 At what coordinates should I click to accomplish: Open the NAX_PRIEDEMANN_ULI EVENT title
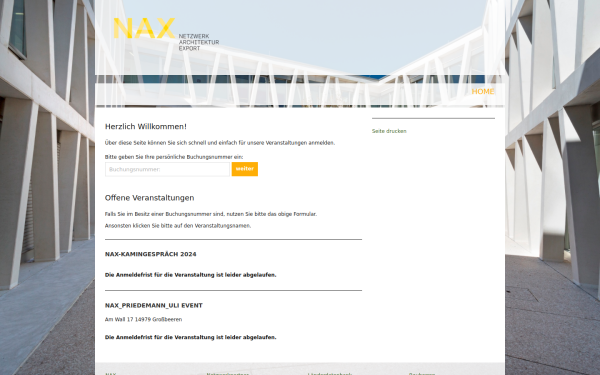[154, 305]
